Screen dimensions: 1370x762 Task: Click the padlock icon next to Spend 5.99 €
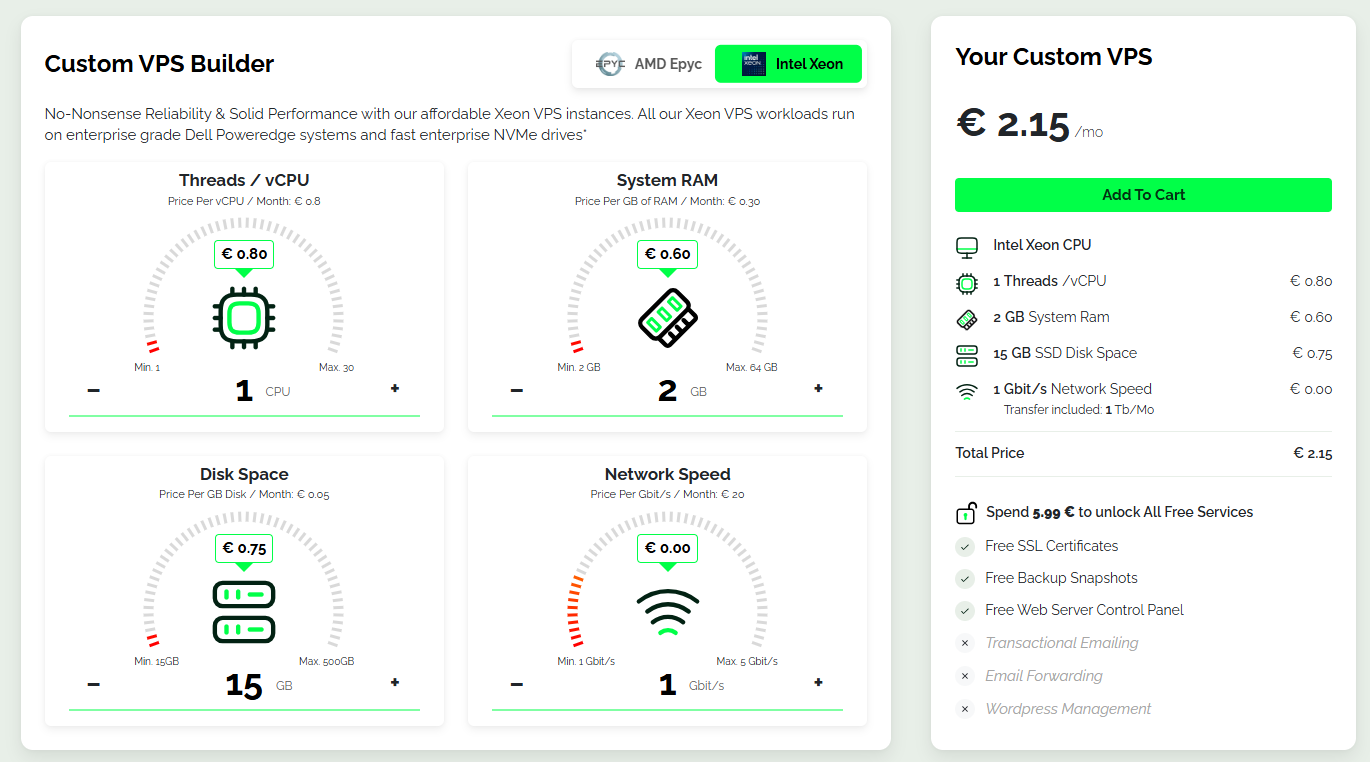tap(966, 513)
